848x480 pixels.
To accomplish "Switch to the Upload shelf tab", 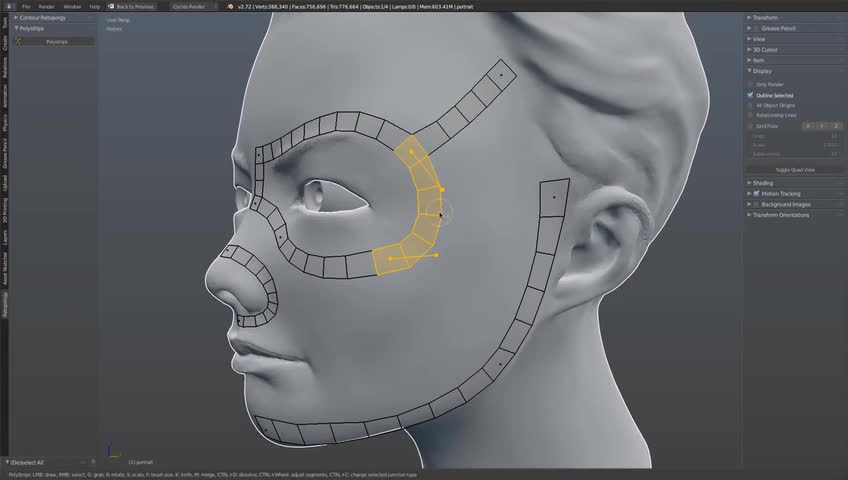I will pos(5,182).
